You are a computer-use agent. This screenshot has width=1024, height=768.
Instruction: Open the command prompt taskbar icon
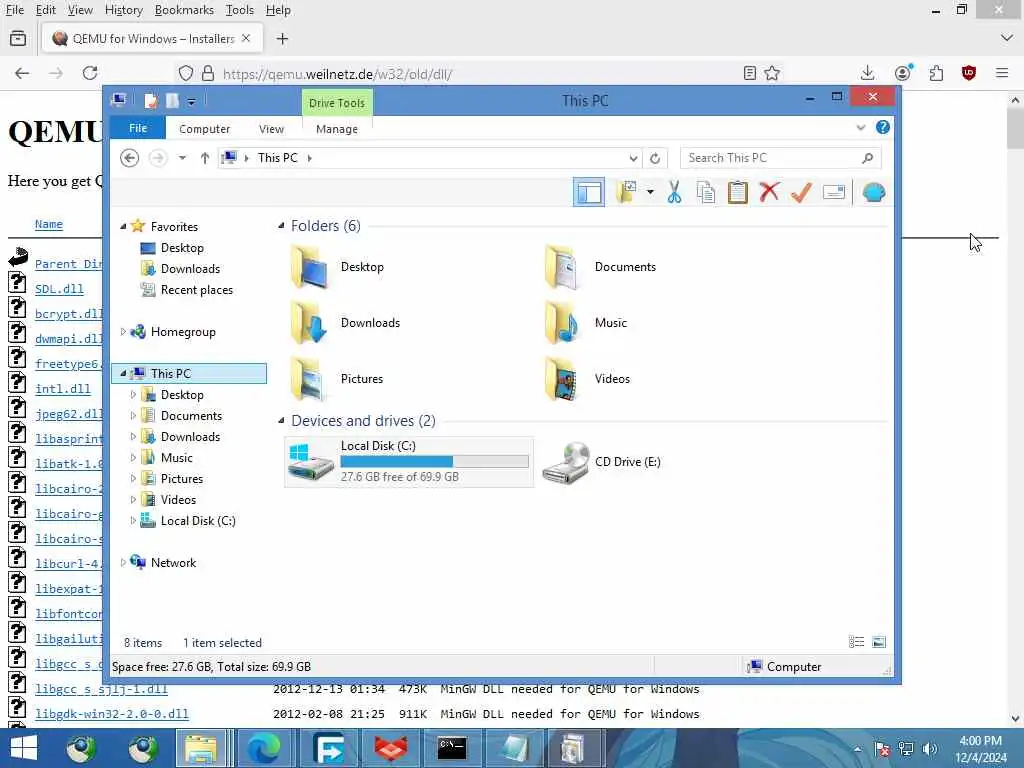452,748
